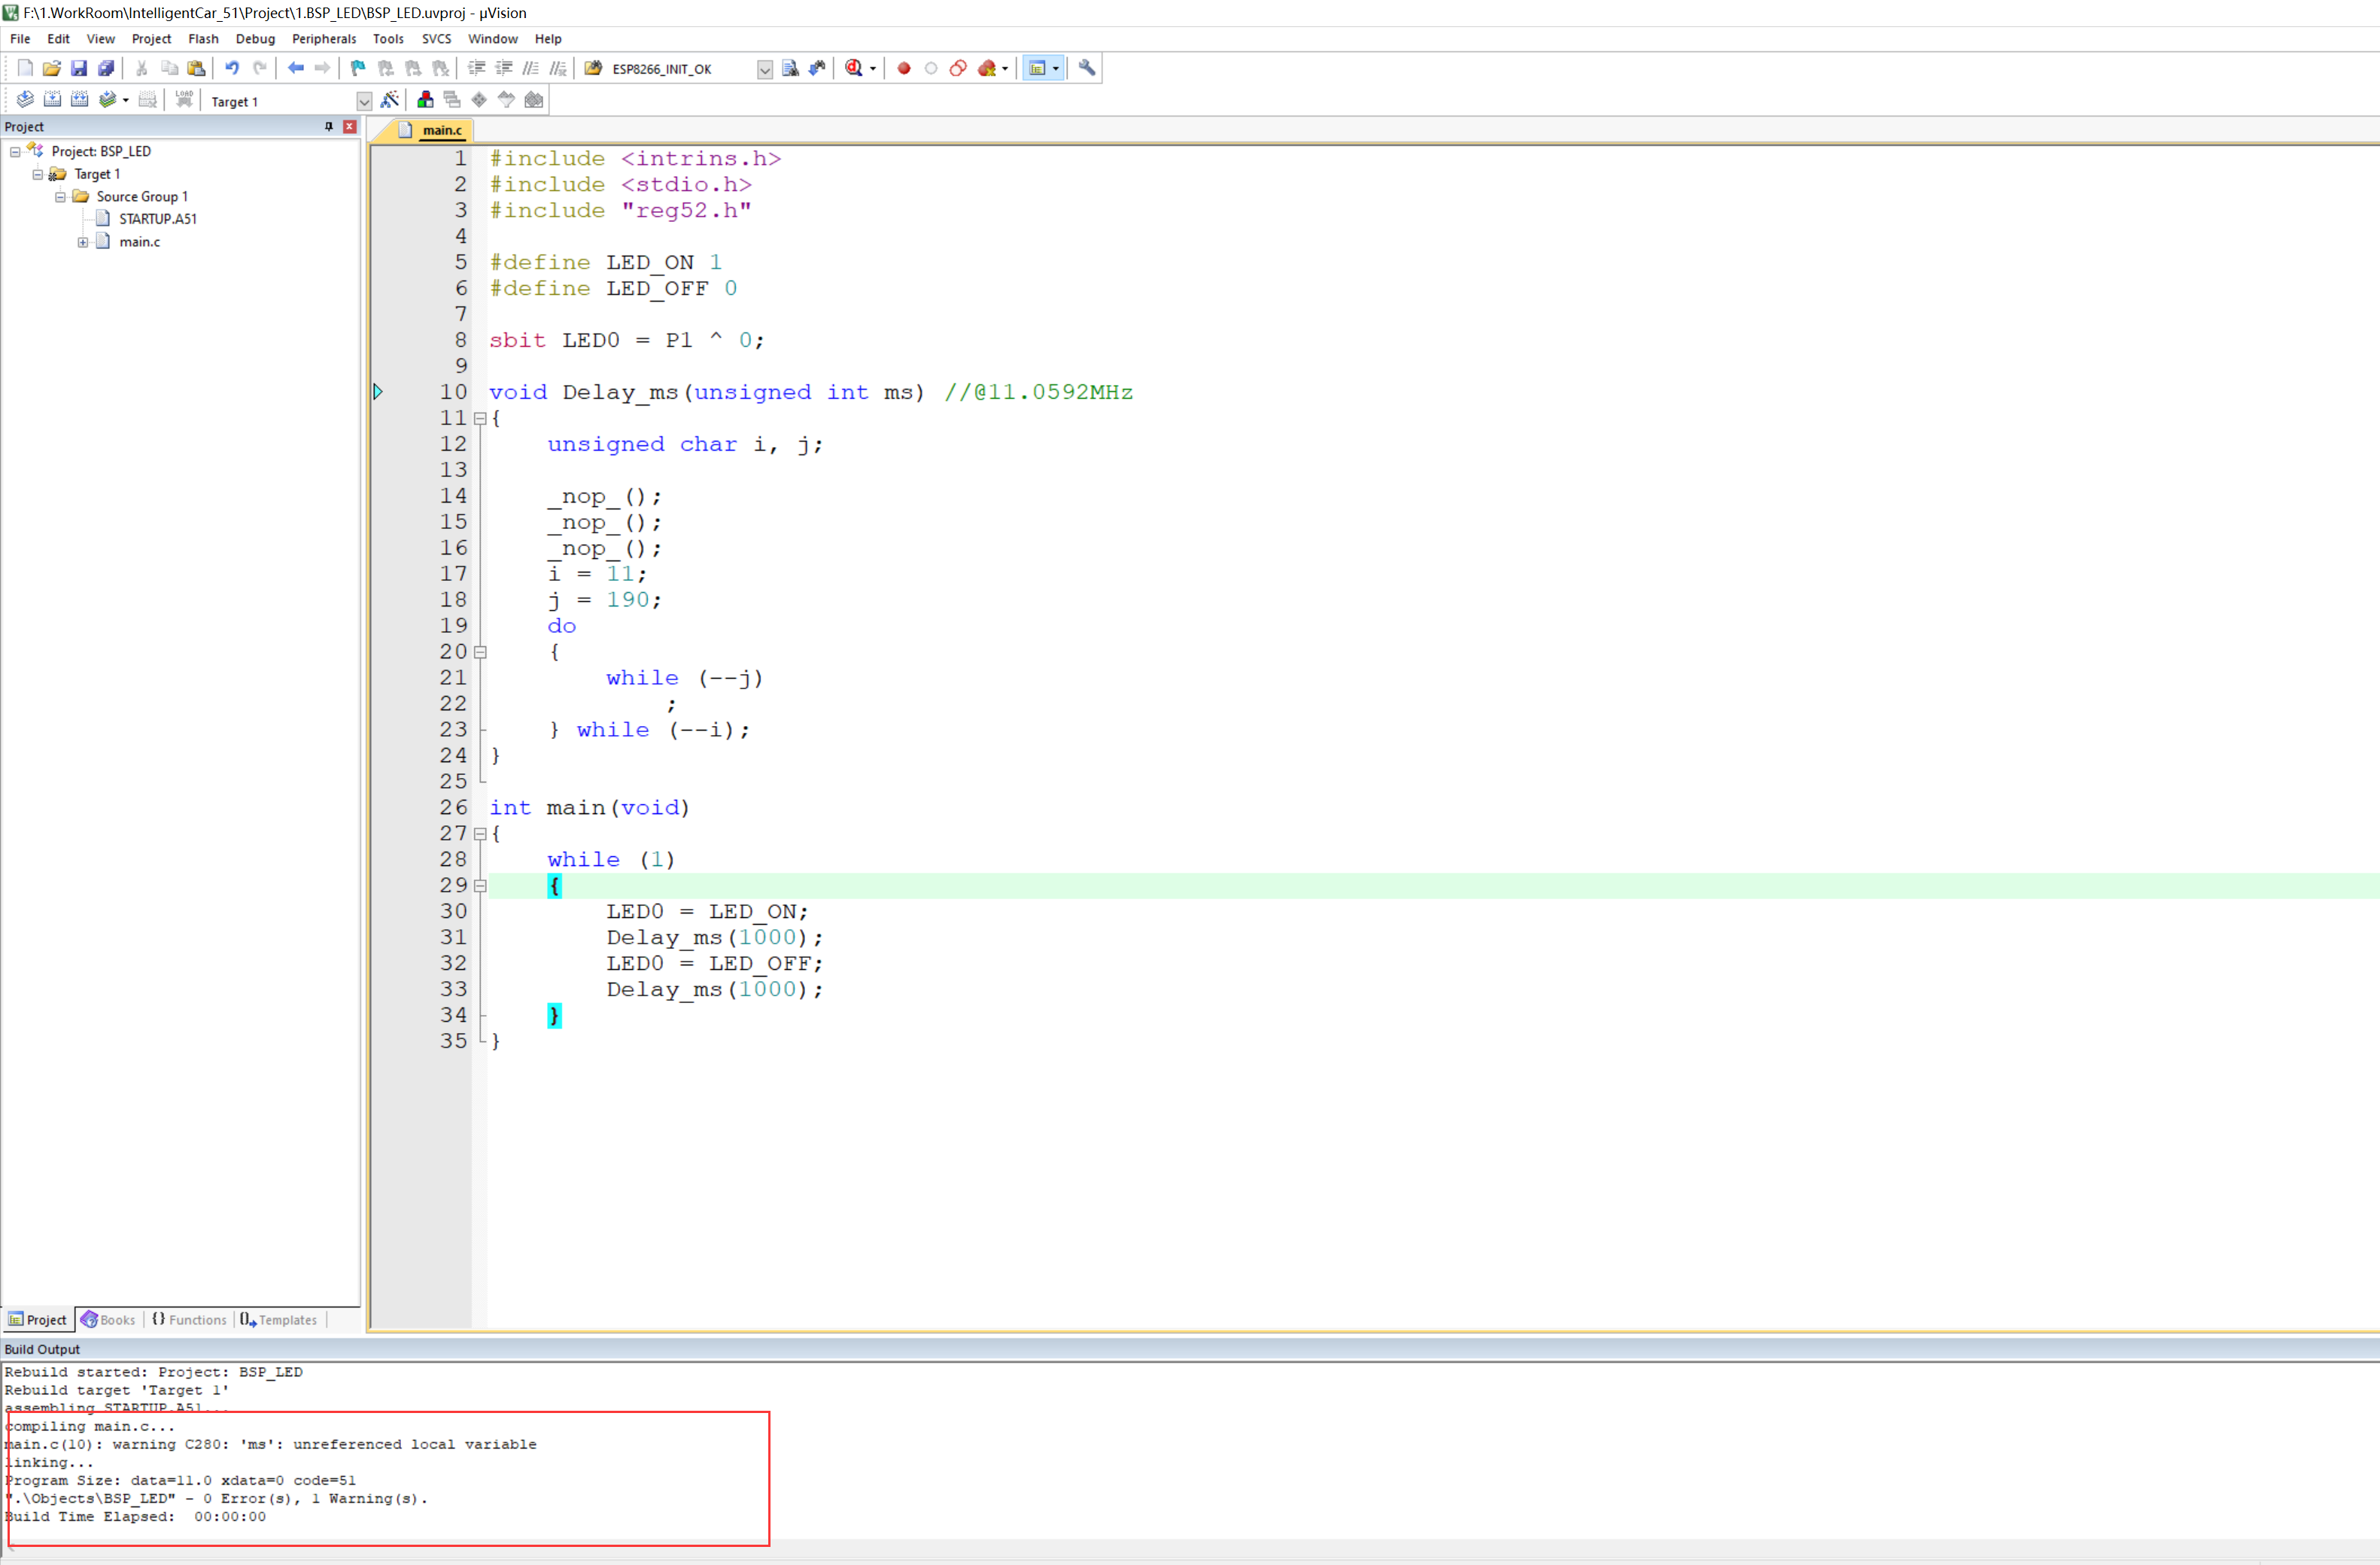Collapse the main function fold on line 27
This screenshot has width=2380, height=1565.
pos(480,834)
